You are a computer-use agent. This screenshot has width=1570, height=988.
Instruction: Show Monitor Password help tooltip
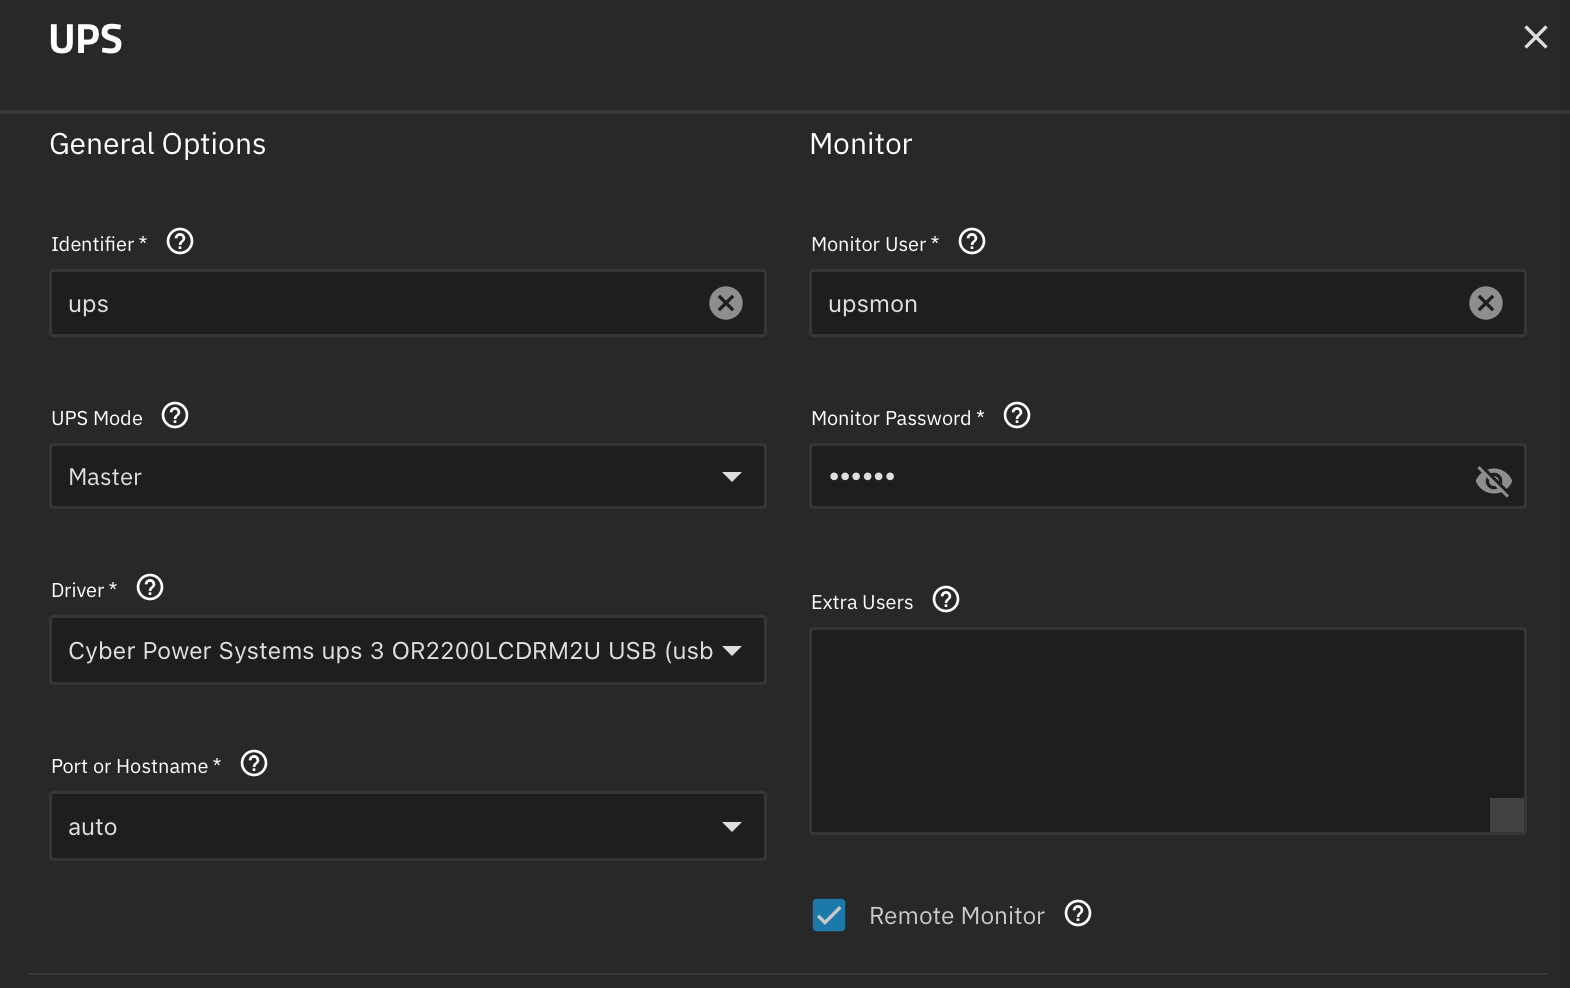[1017, 416]
